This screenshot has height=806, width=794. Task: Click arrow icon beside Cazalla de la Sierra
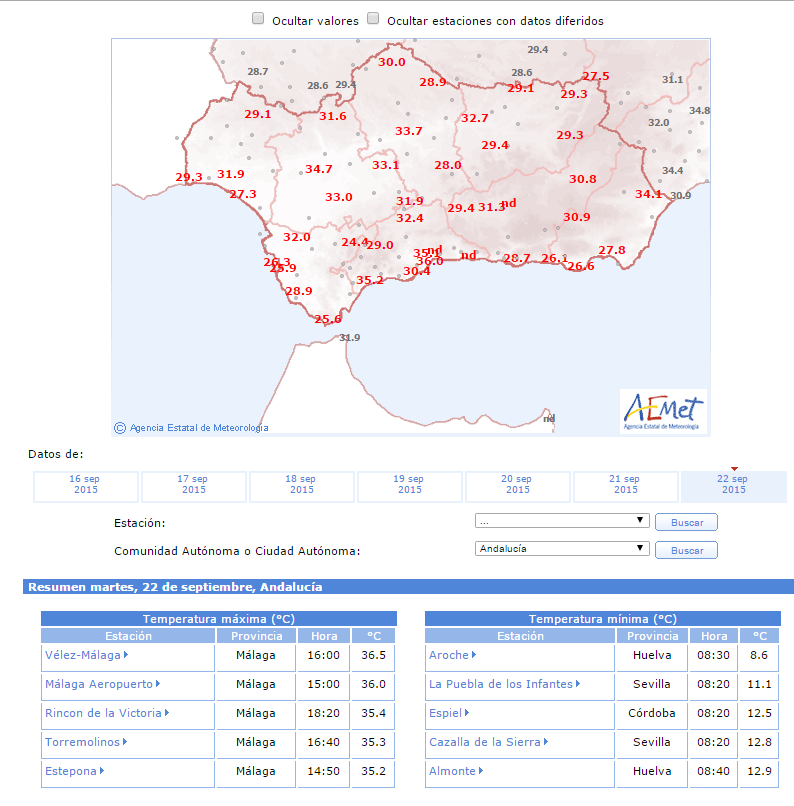click(547, 742)
